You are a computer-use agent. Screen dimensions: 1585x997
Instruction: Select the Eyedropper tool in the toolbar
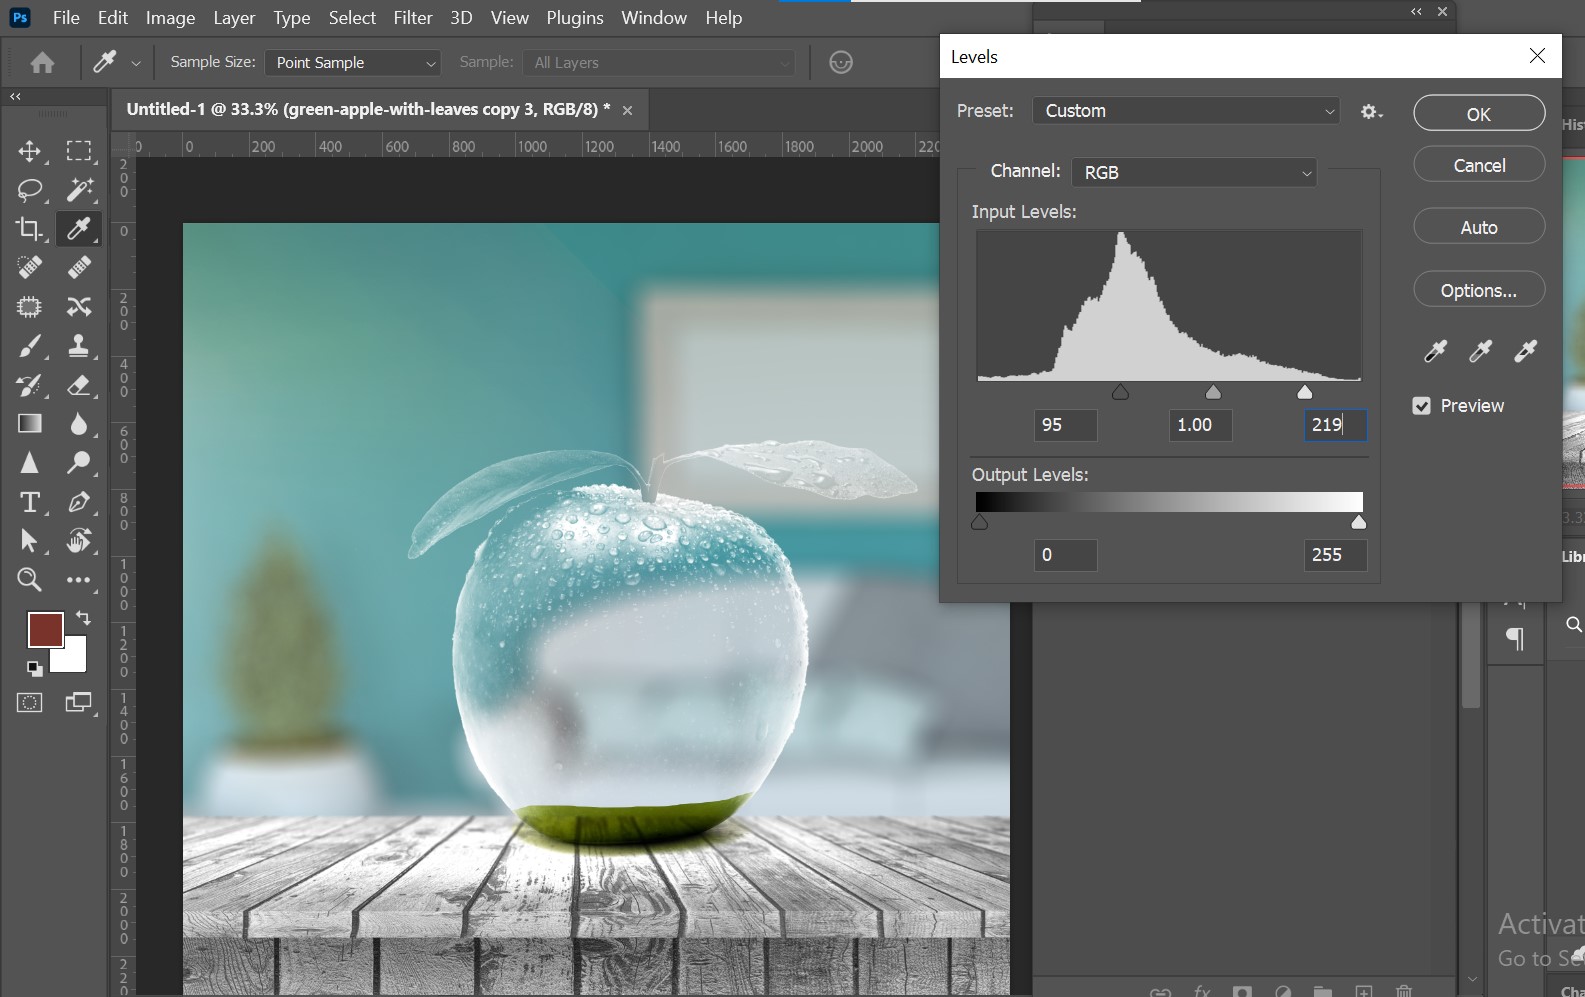pos(79,229)
